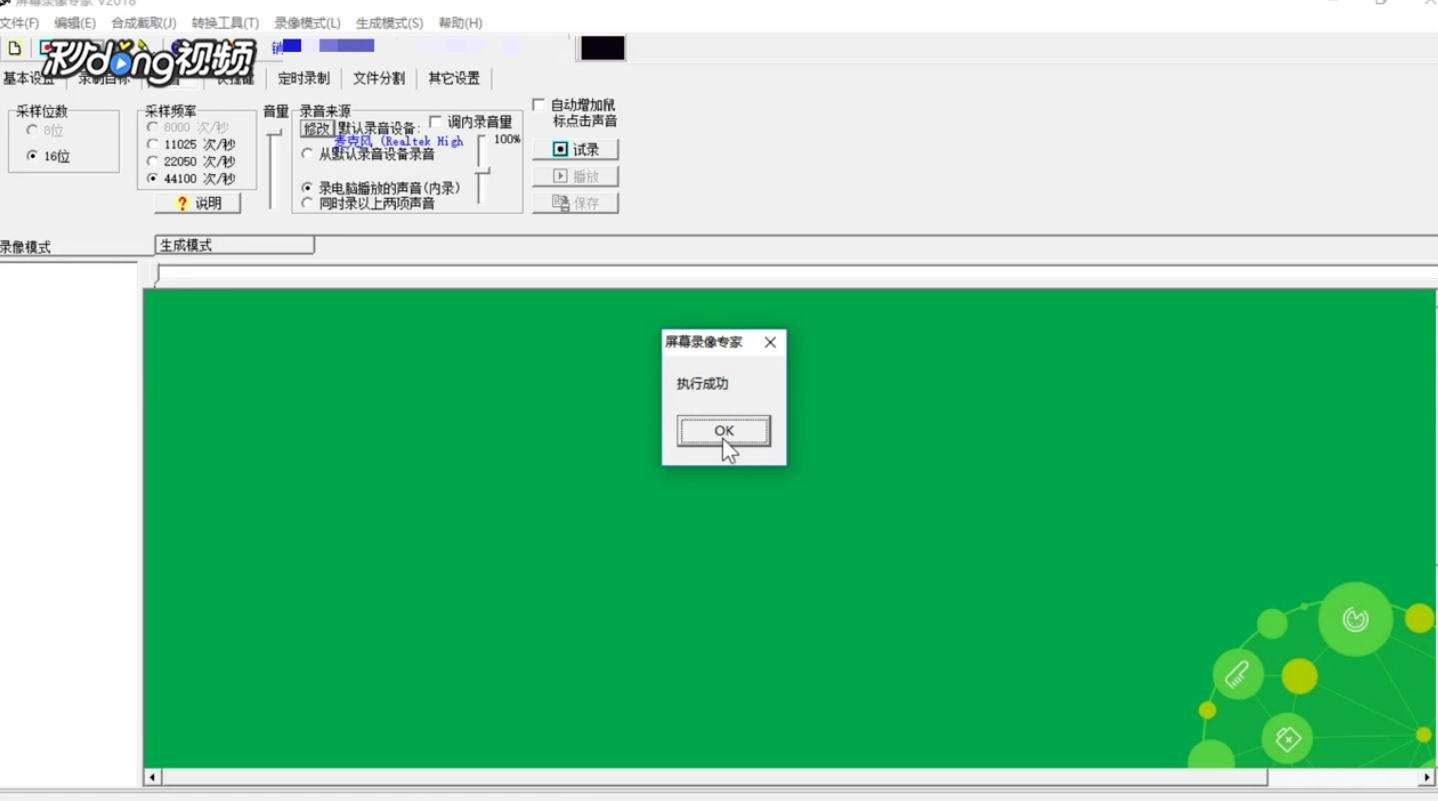
Task: Click the 修改 button for the recording device
Action: (317, 128)
